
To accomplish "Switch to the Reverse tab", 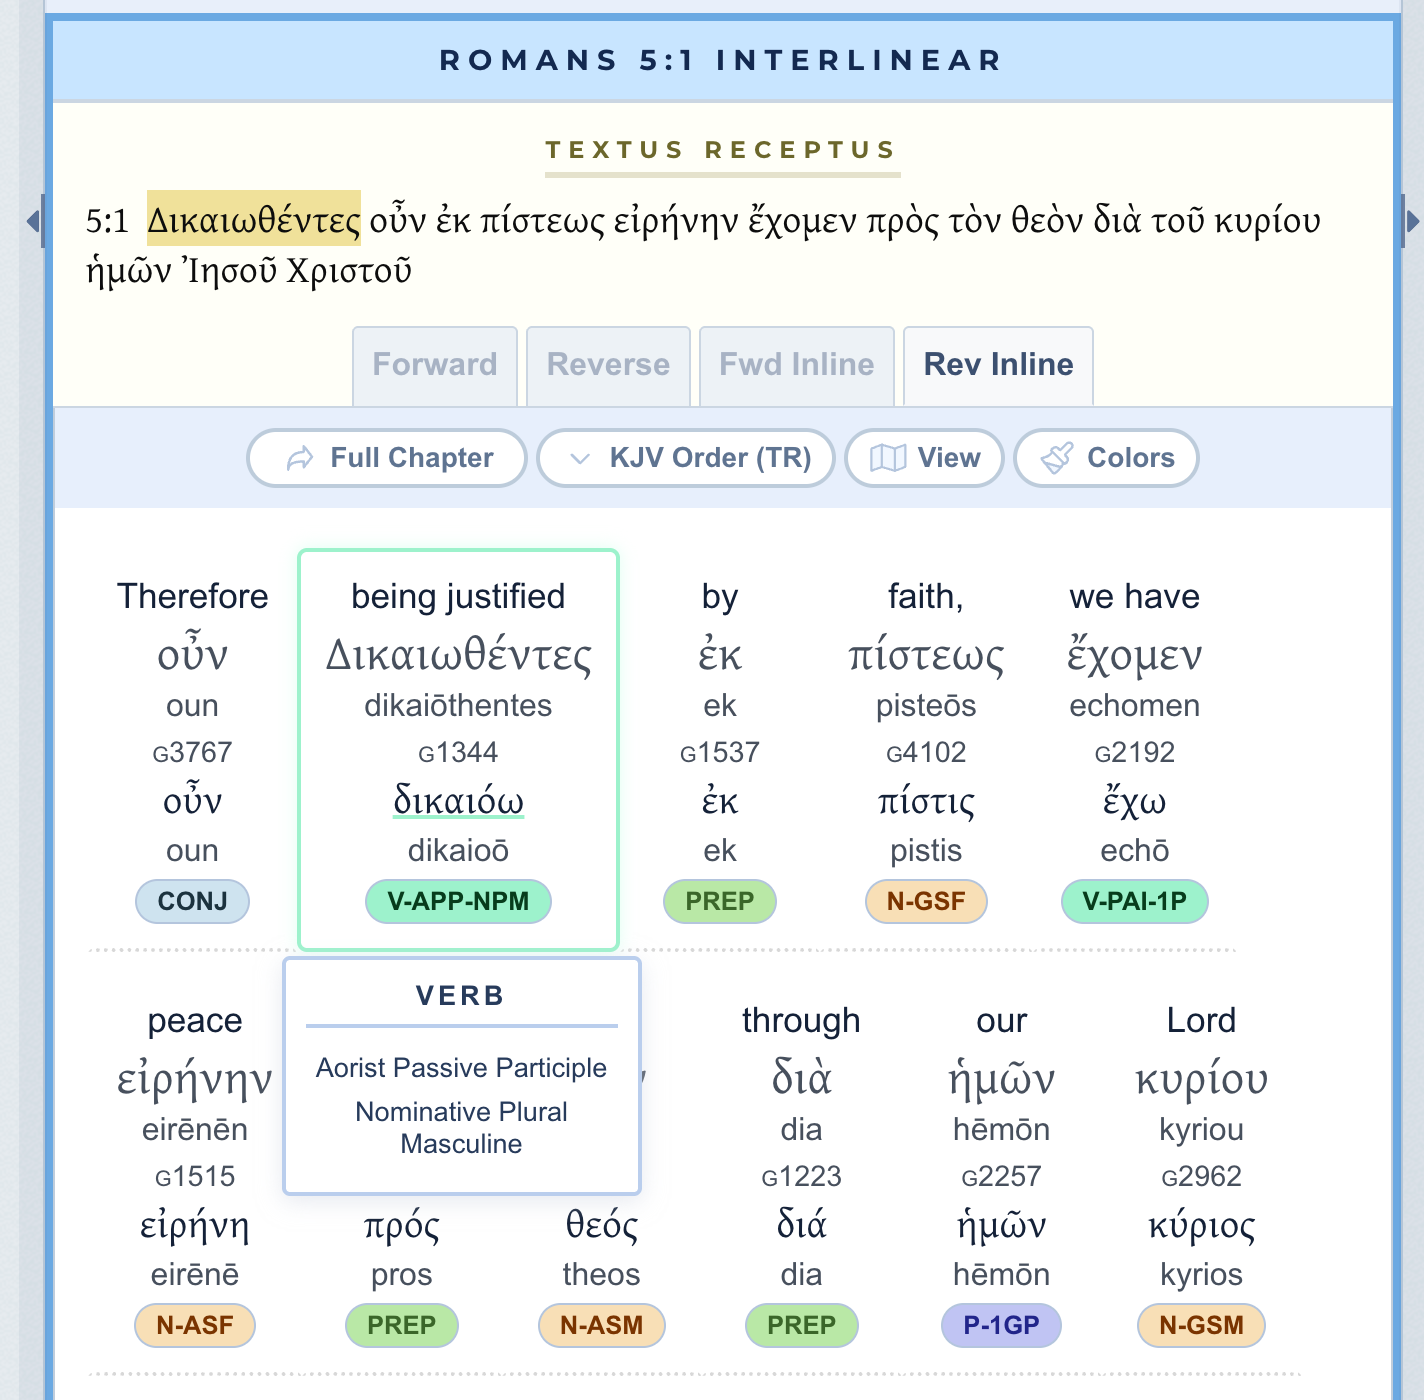I will point(608,365).
